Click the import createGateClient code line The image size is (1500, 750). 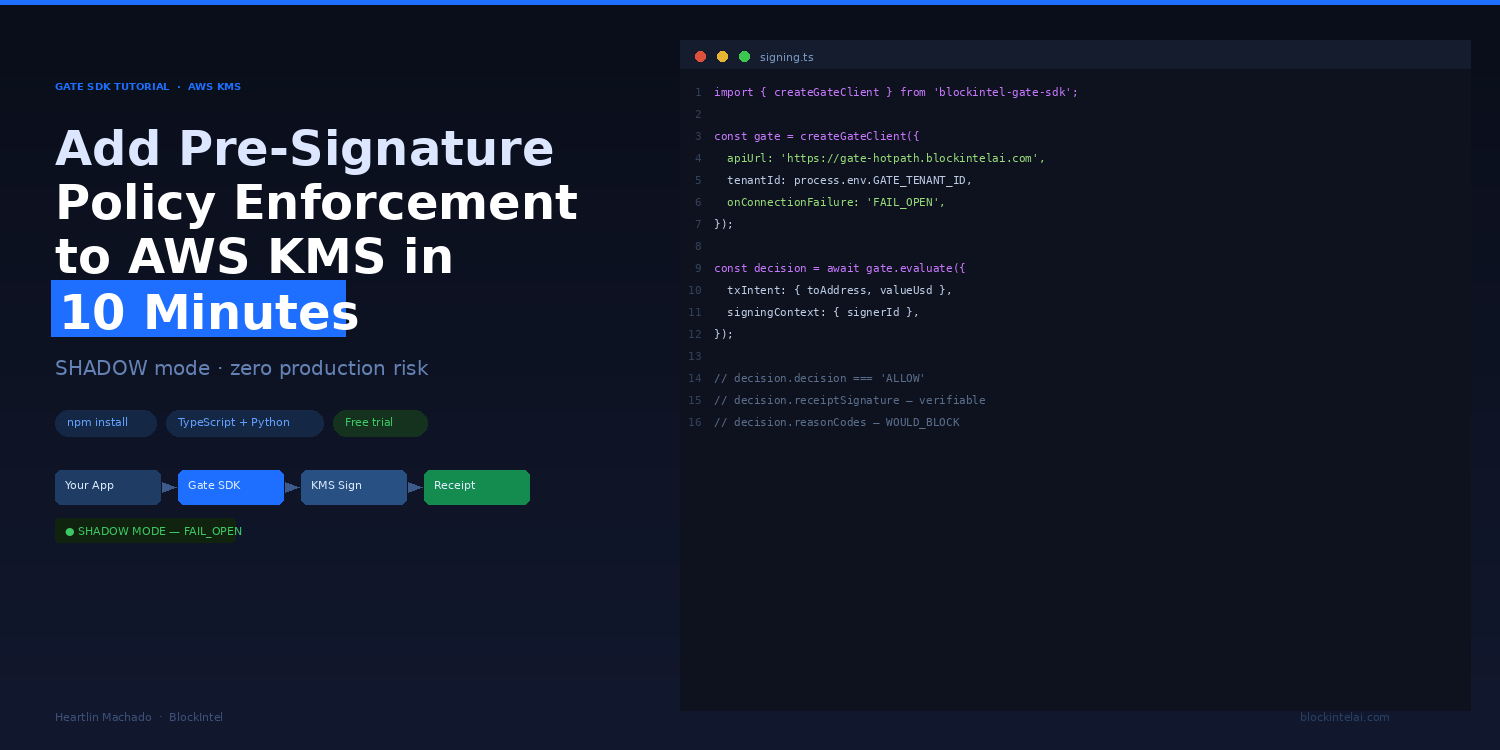[x=896, y=93]
